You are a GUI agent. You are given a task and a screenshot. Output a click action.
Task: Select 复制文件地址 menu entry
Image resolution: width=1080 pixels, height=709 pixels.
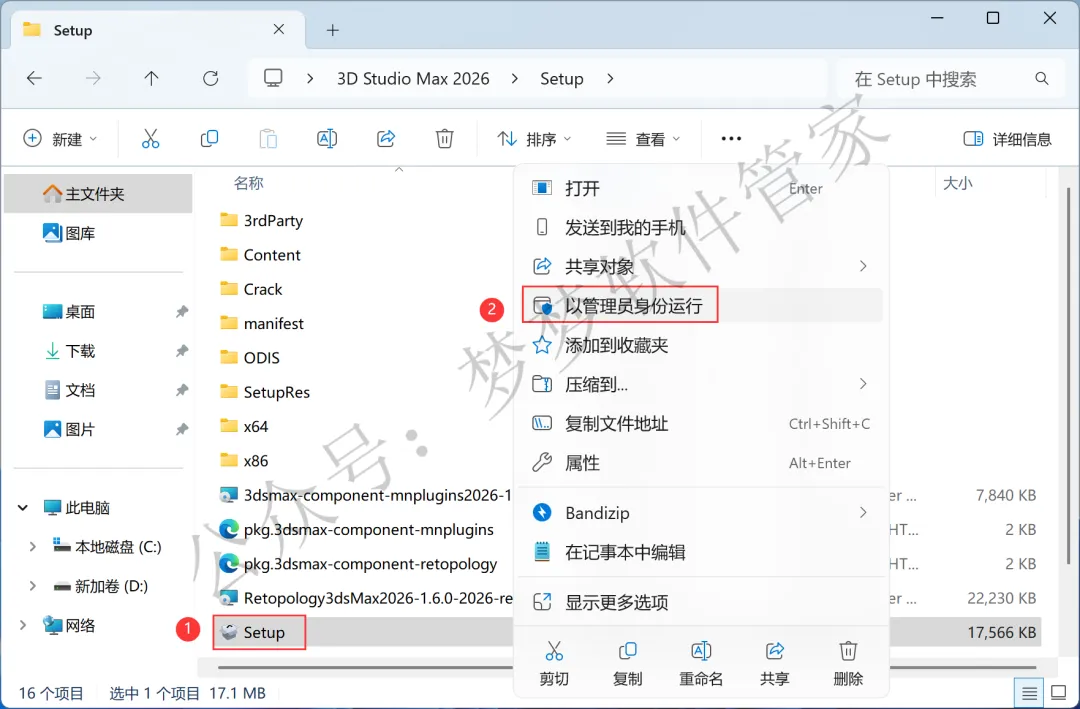[x=701, y=423]
